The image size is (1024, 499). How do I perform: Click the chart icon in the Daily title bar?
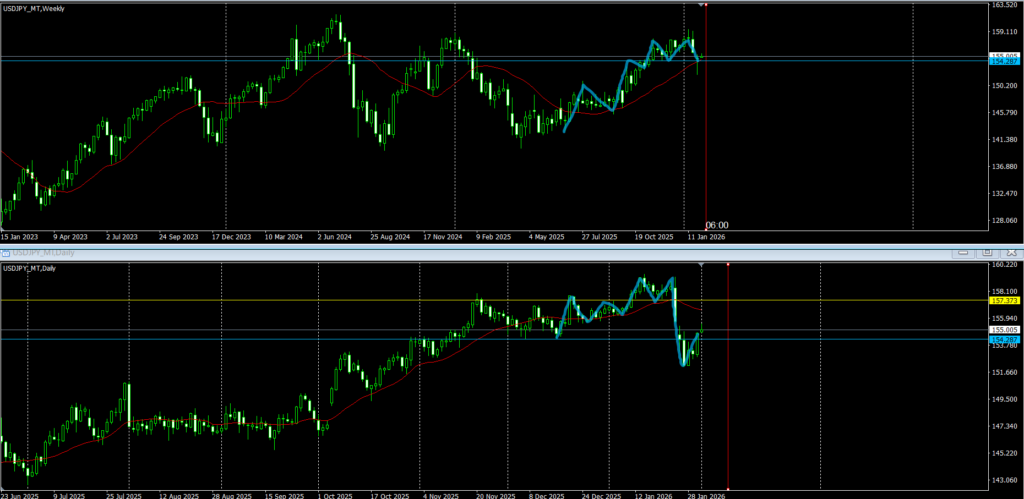[x=6, y=252]
